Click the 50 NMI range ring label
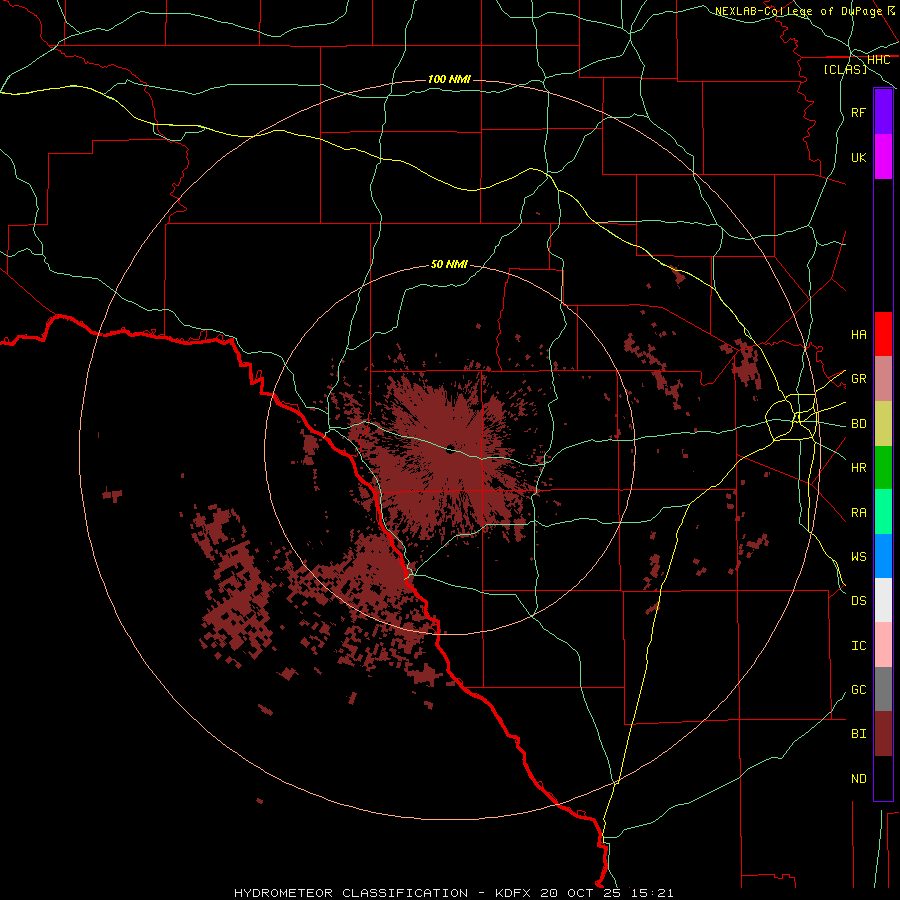Image resolution: width=900 pixels, height=900 pixels. coord(449,264)
